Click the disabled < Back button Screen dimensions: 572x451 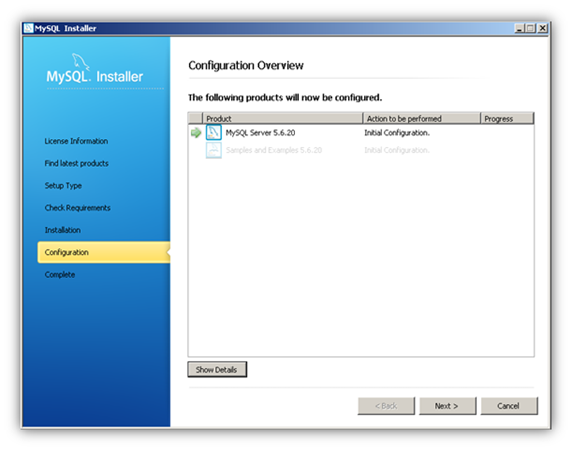pyautogui.click(x=386, y=406)
